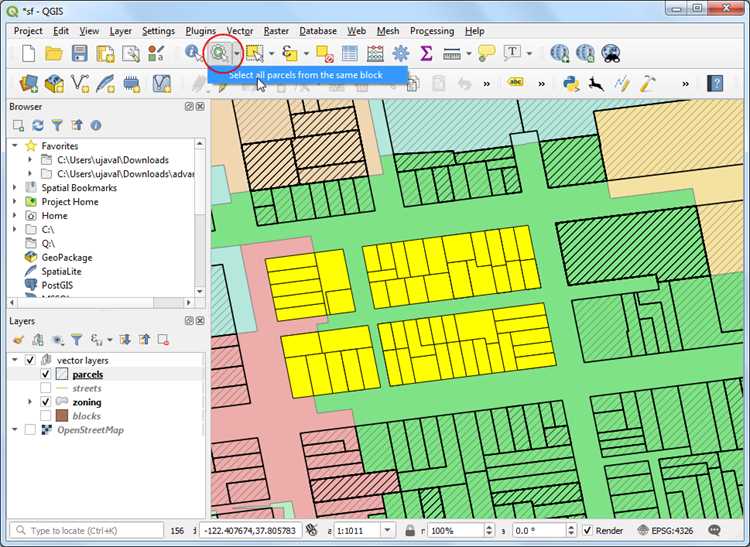The width and height of the screenshot is (750, 547).
Task: Open the layout manager icon
Action: click(x=131, y=54)
